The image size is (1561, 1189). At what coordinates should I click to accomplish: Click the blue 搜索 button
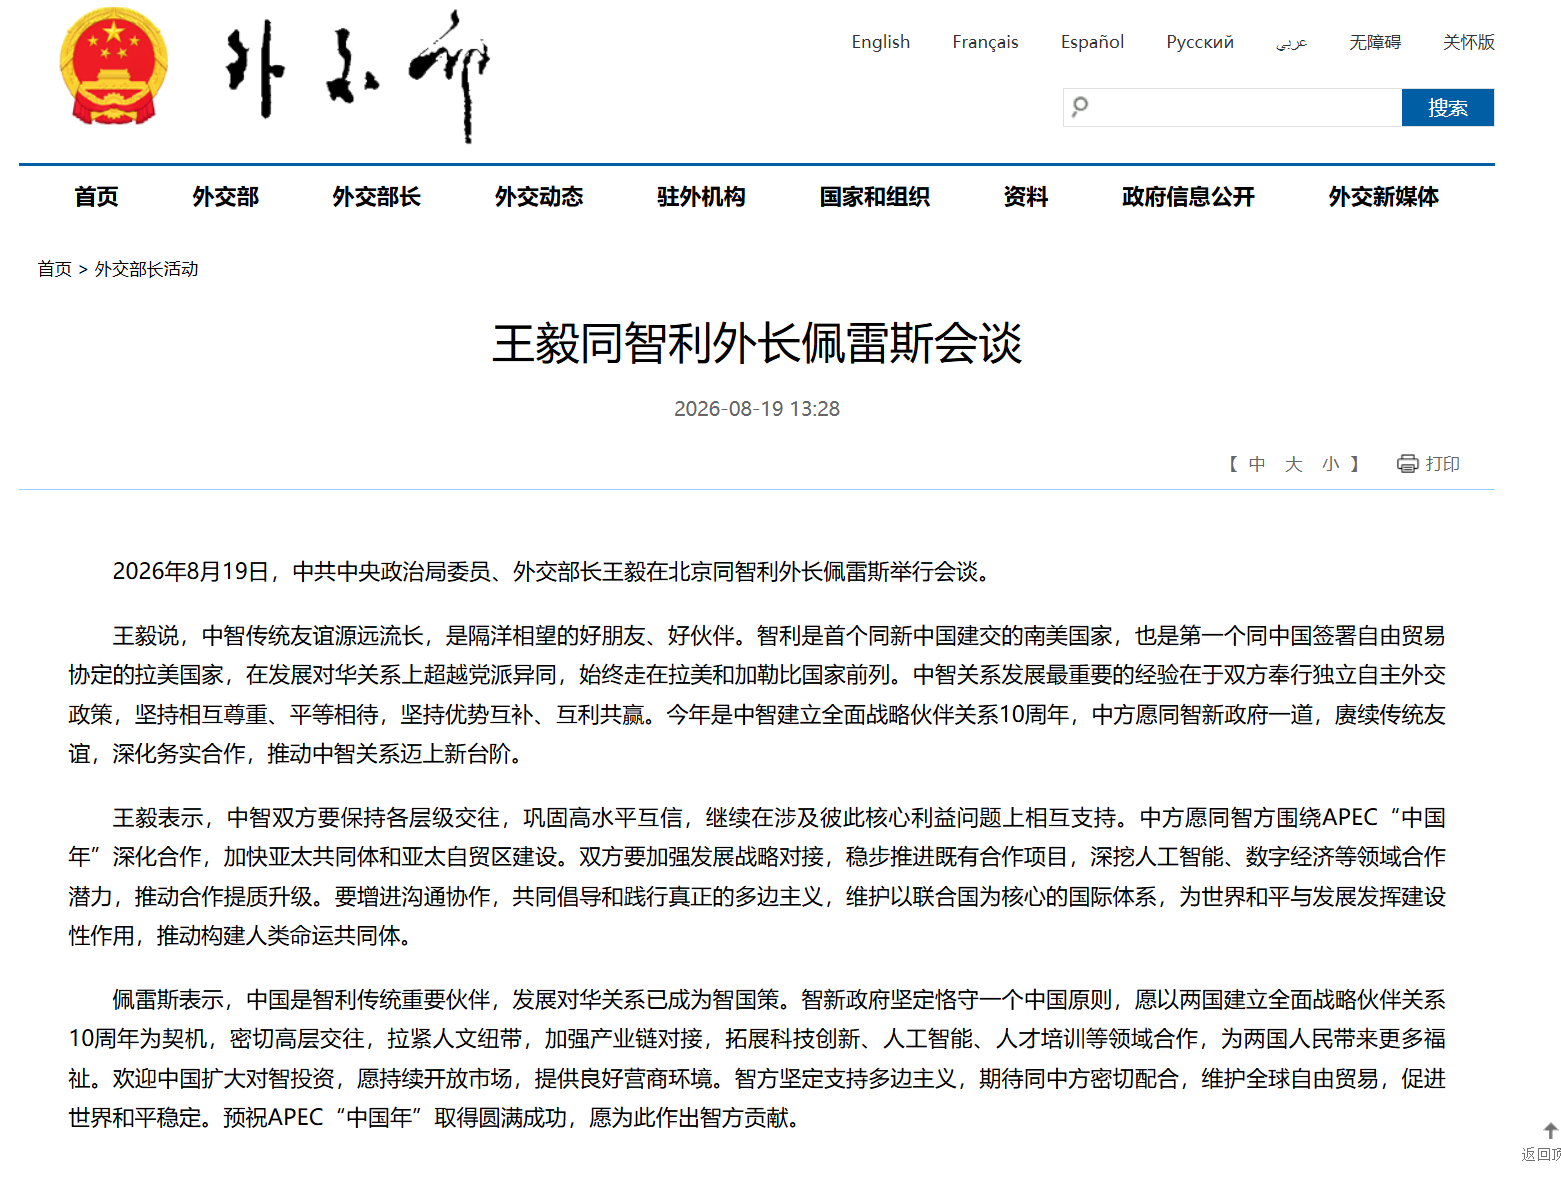1448,107
